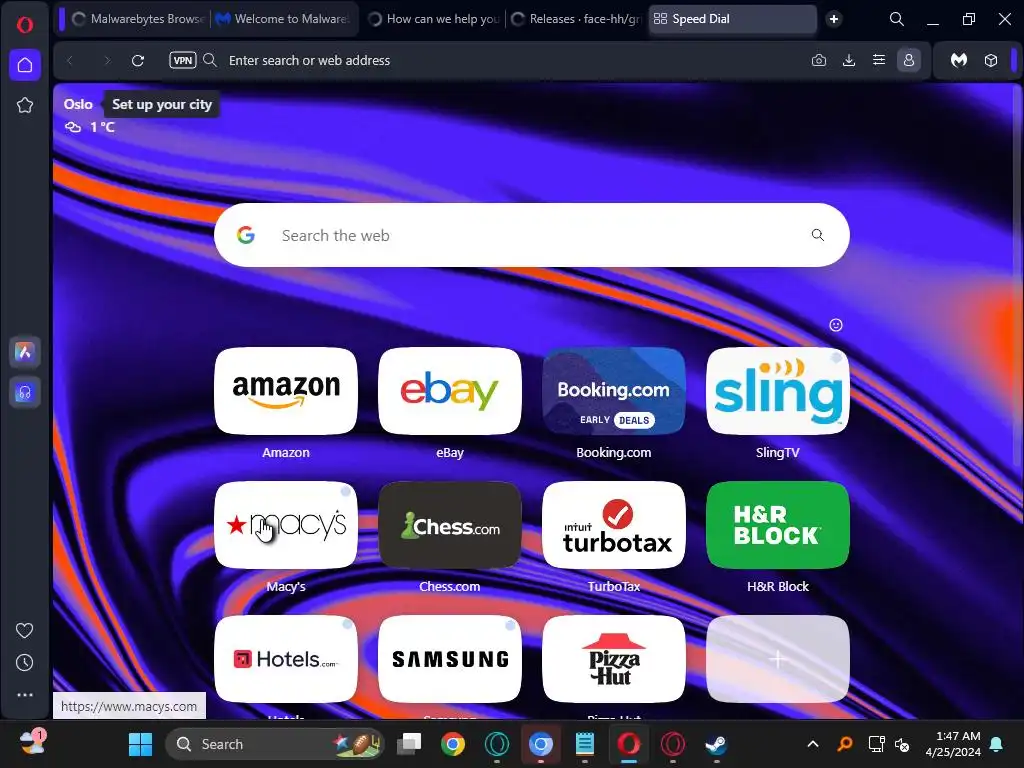
Task: Open the Home sidebar button
Action: [x=25, y=65]
